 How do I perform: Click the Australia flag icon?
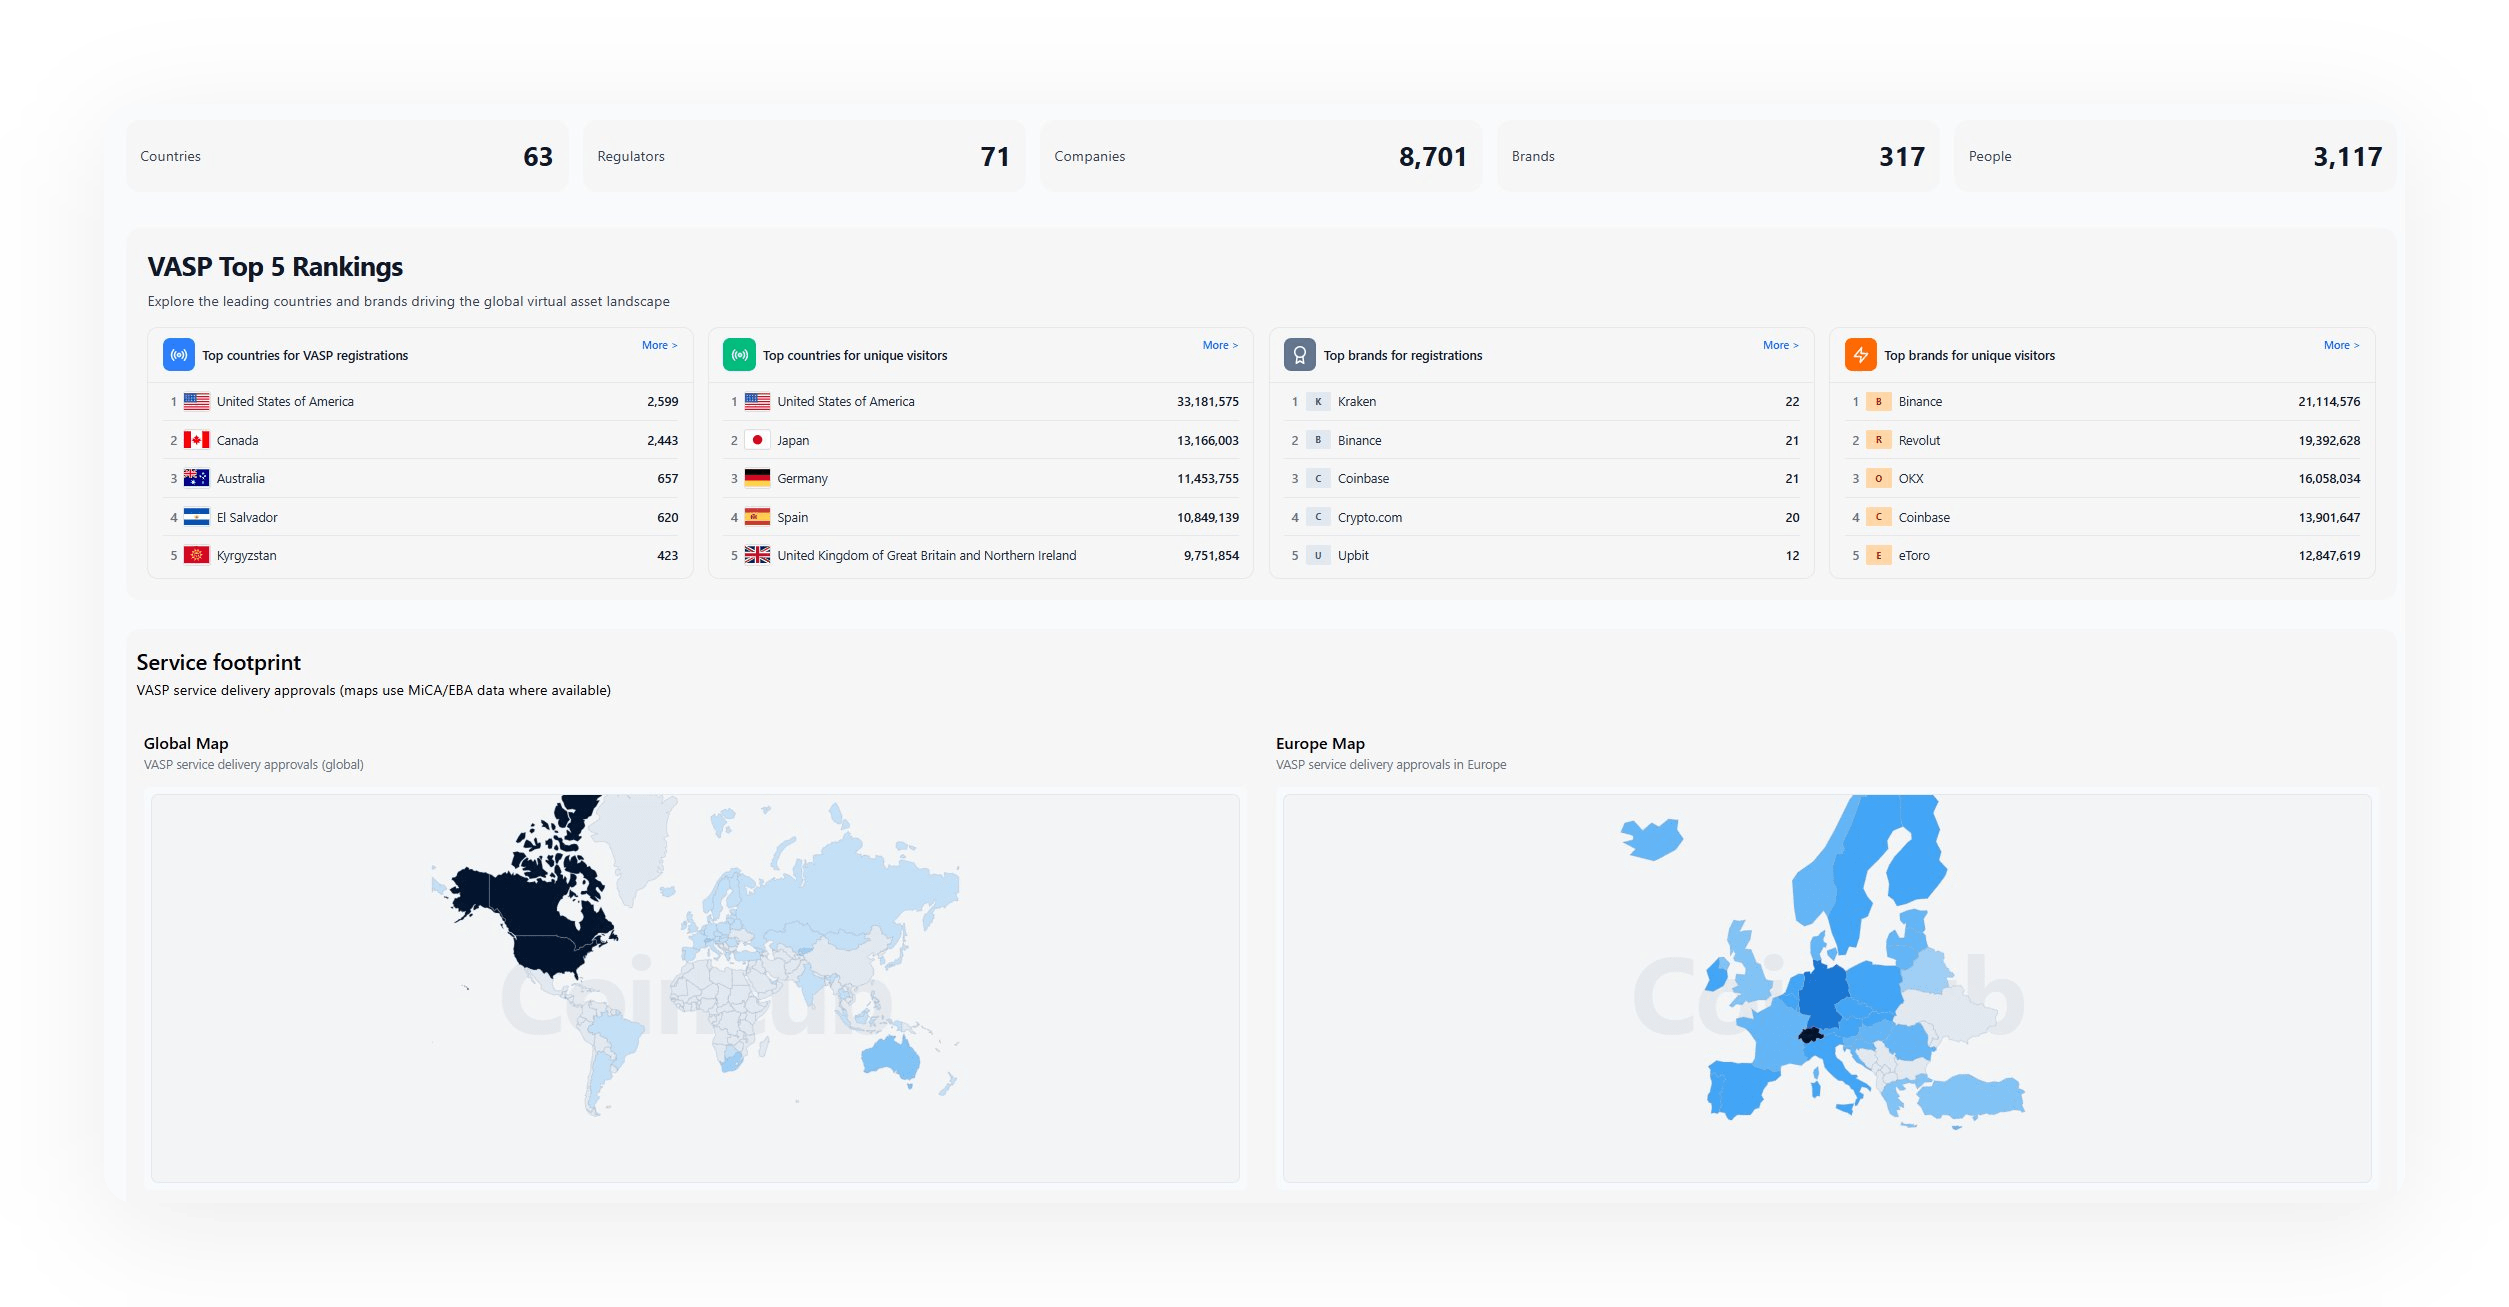197,478
